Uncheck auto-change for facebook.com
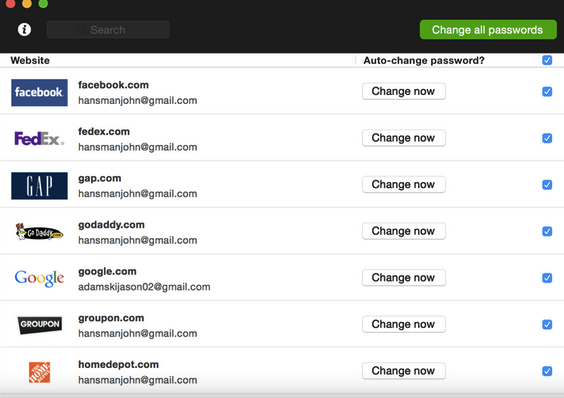The width and height of the screenshot is (564, 398). (547, 92)
